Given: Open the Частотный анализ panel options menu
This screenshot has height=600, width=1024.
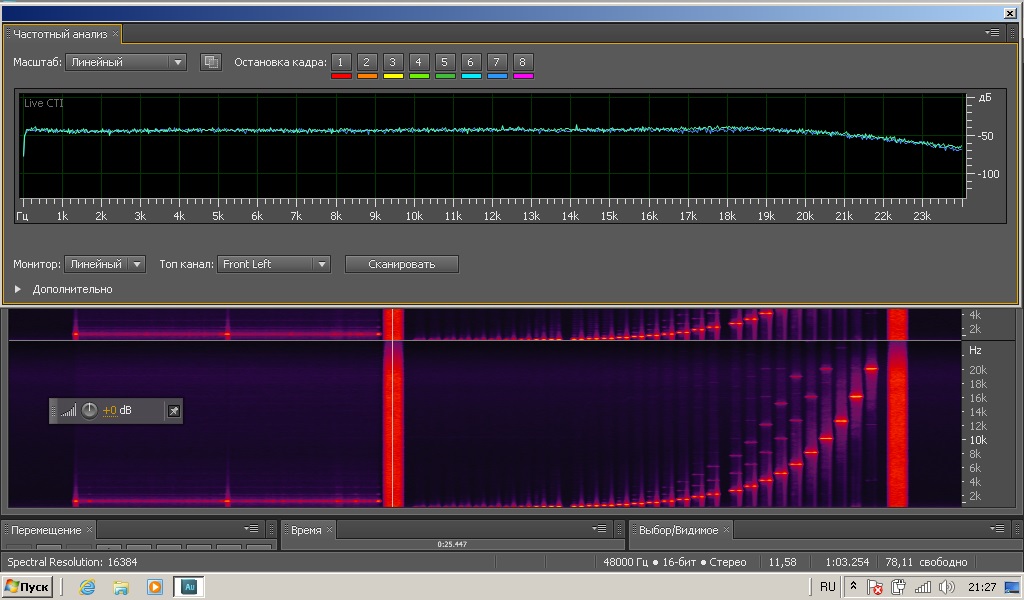Looking at the screenshot, I should tap(992, 33).
